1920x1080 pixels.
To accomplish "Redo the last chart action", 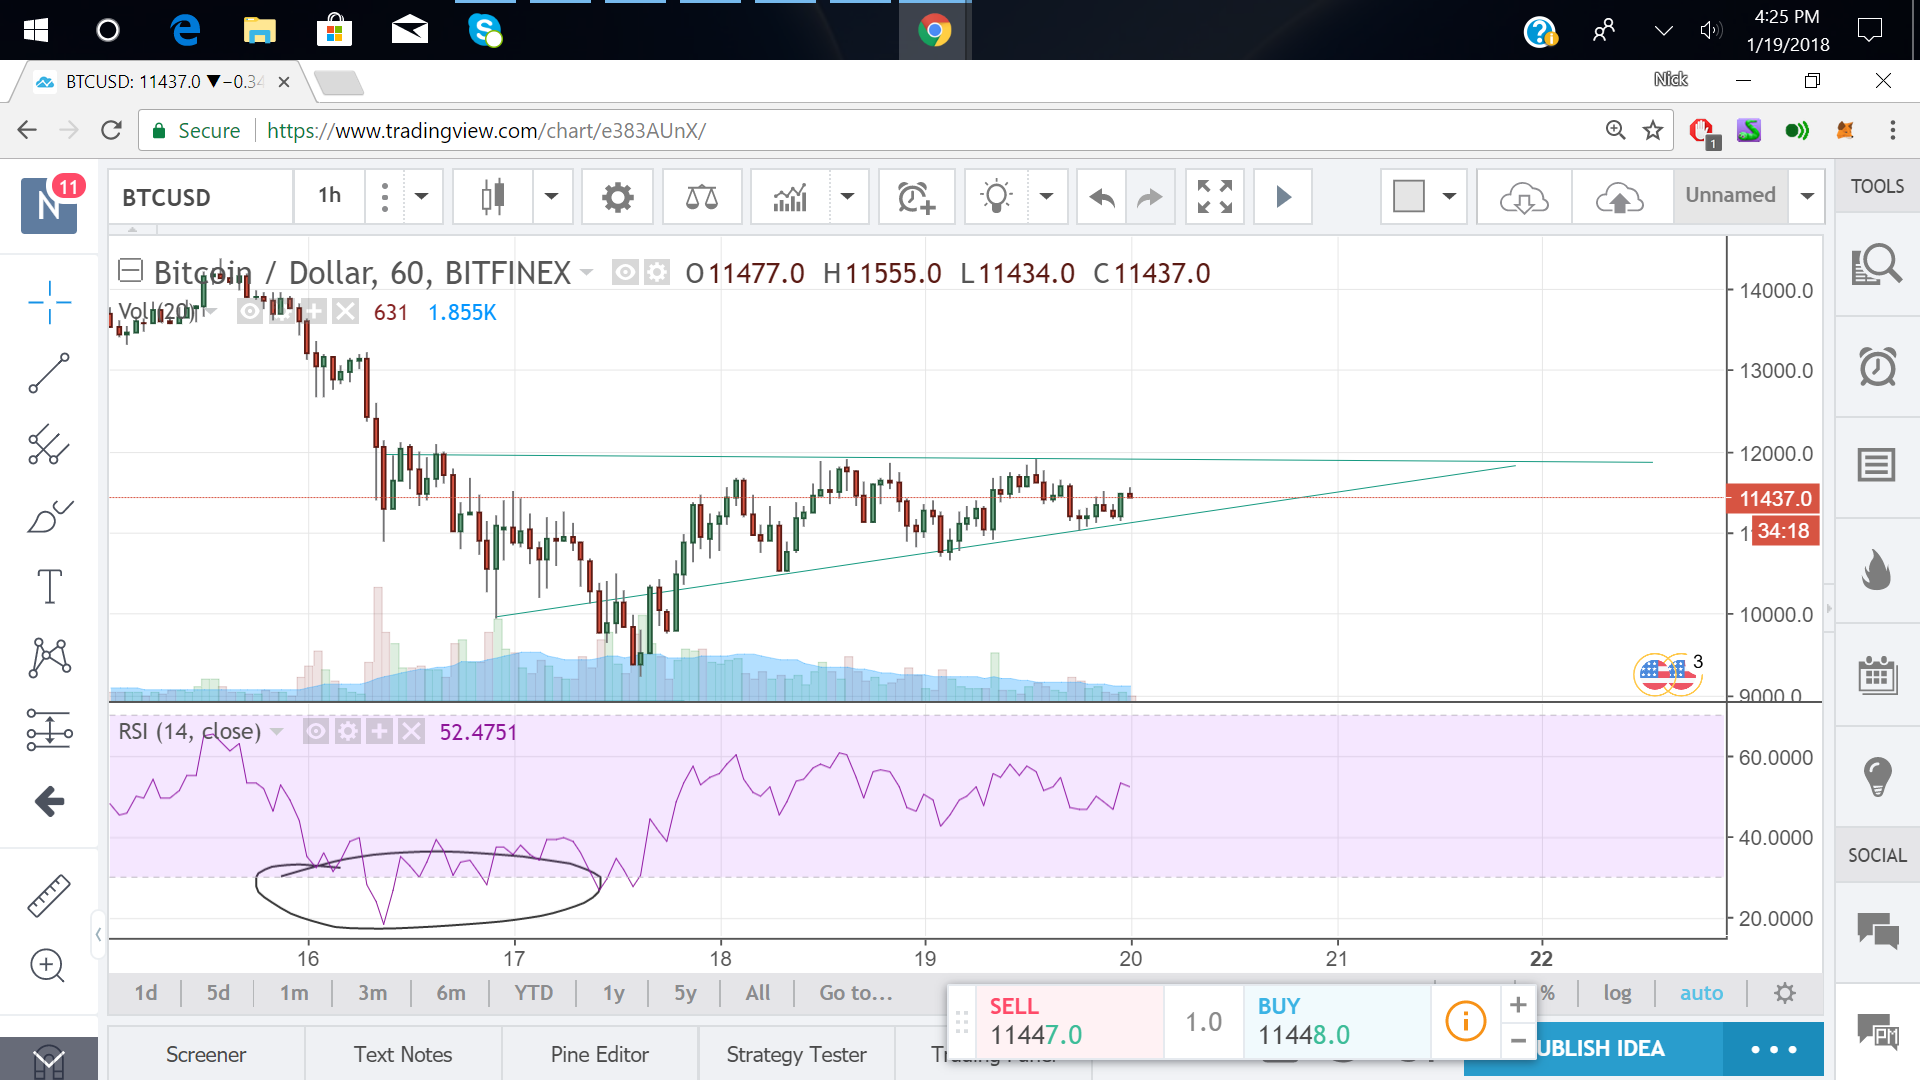I will [1150, 197].
